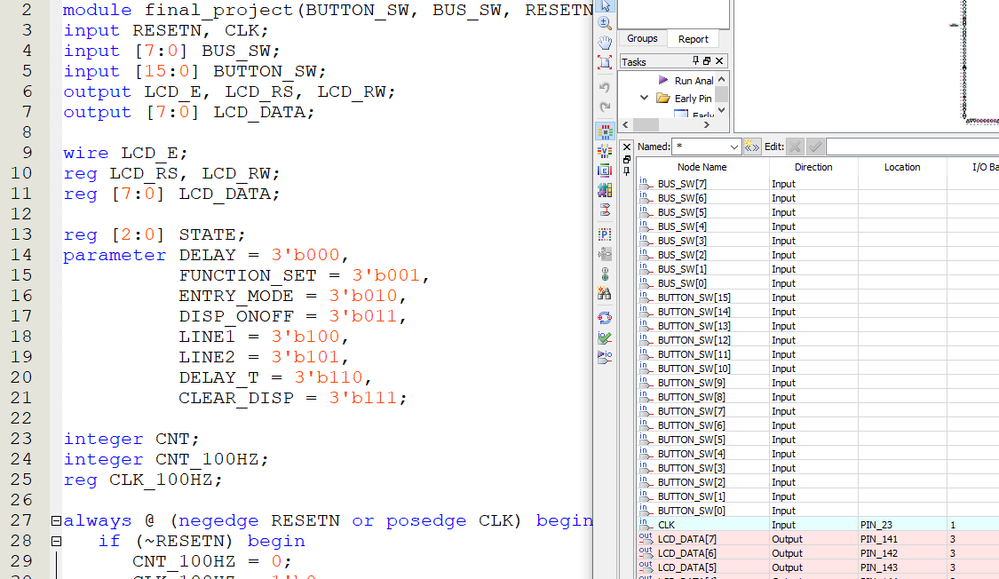Toggle the chip package top view icon

point(605,131)
